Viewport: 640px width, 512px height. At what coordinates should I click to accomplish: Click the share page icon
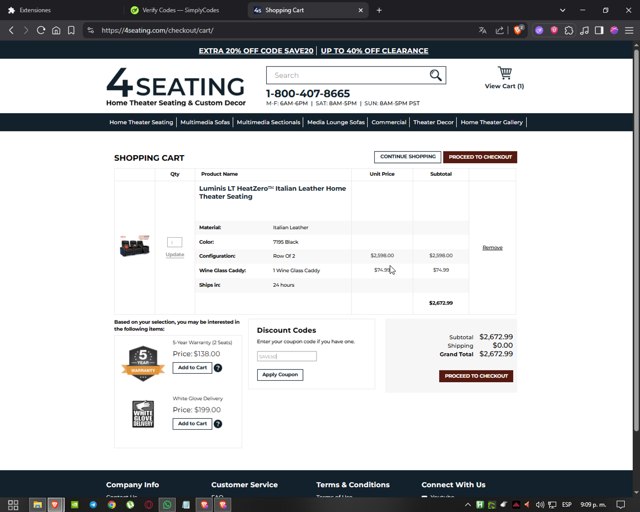[500, 30]
